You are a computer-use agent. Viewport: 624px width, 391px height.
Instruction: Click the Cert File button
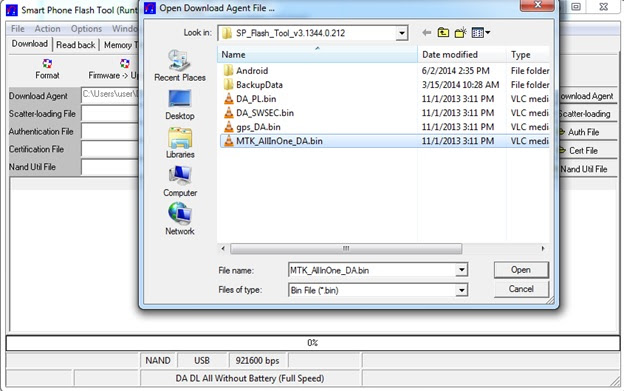coord(588,150)
